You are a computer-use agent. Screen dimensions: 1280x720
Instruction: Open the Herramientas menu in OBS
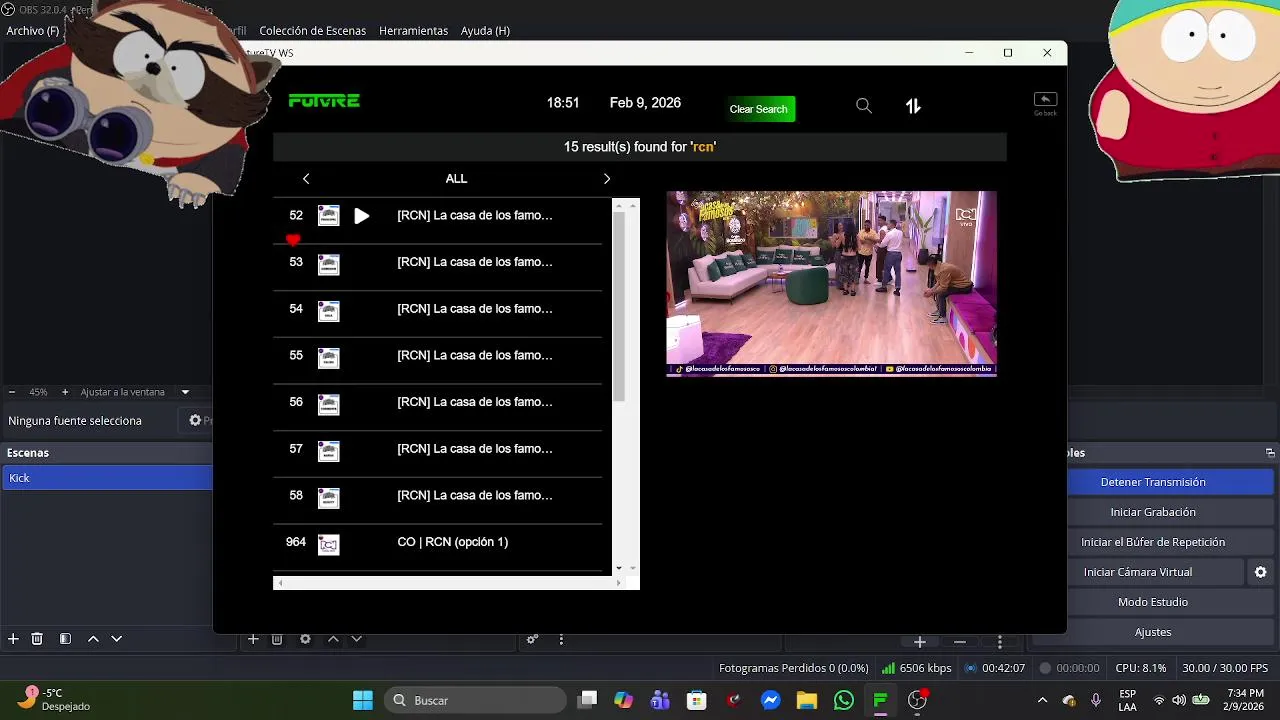point(413,31)
